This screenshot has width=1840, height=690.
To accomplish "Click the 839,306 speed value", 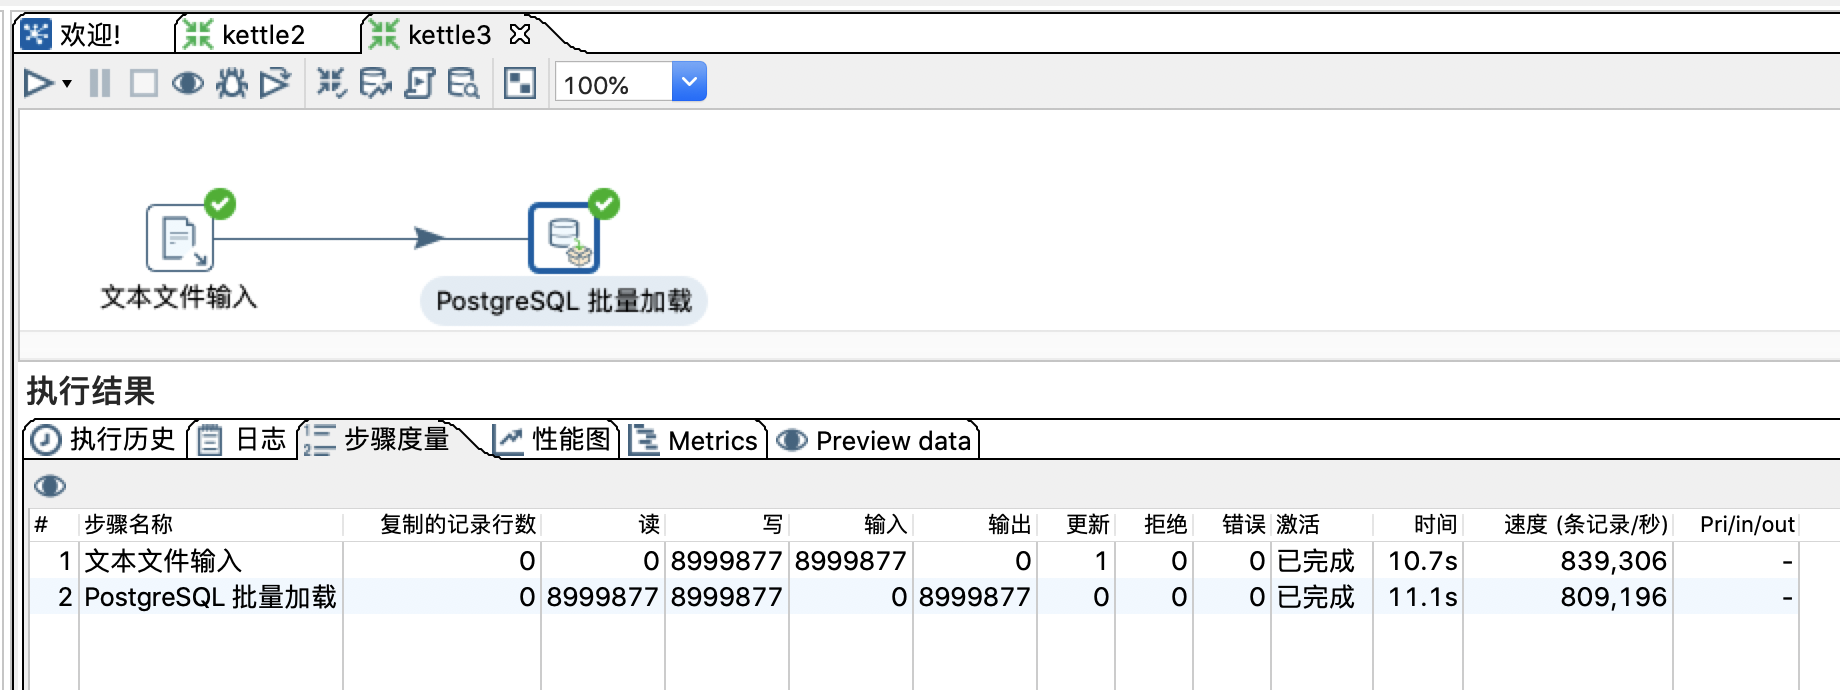I will (x=1613, y=561).
